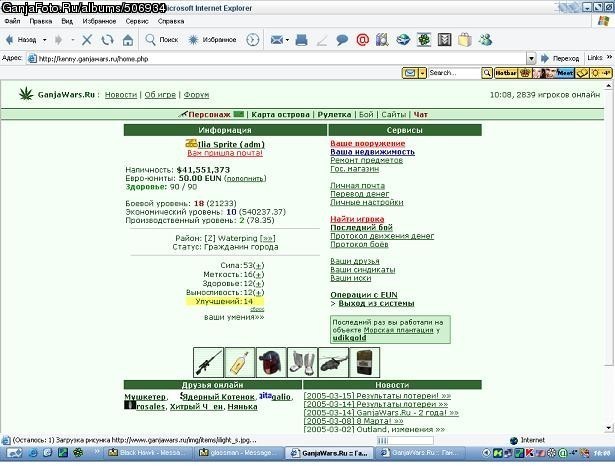The width and height of the screenshot is (615, 476).
Task: Click the page scrollbar down arrow
Action: click(x=609, y=428)
